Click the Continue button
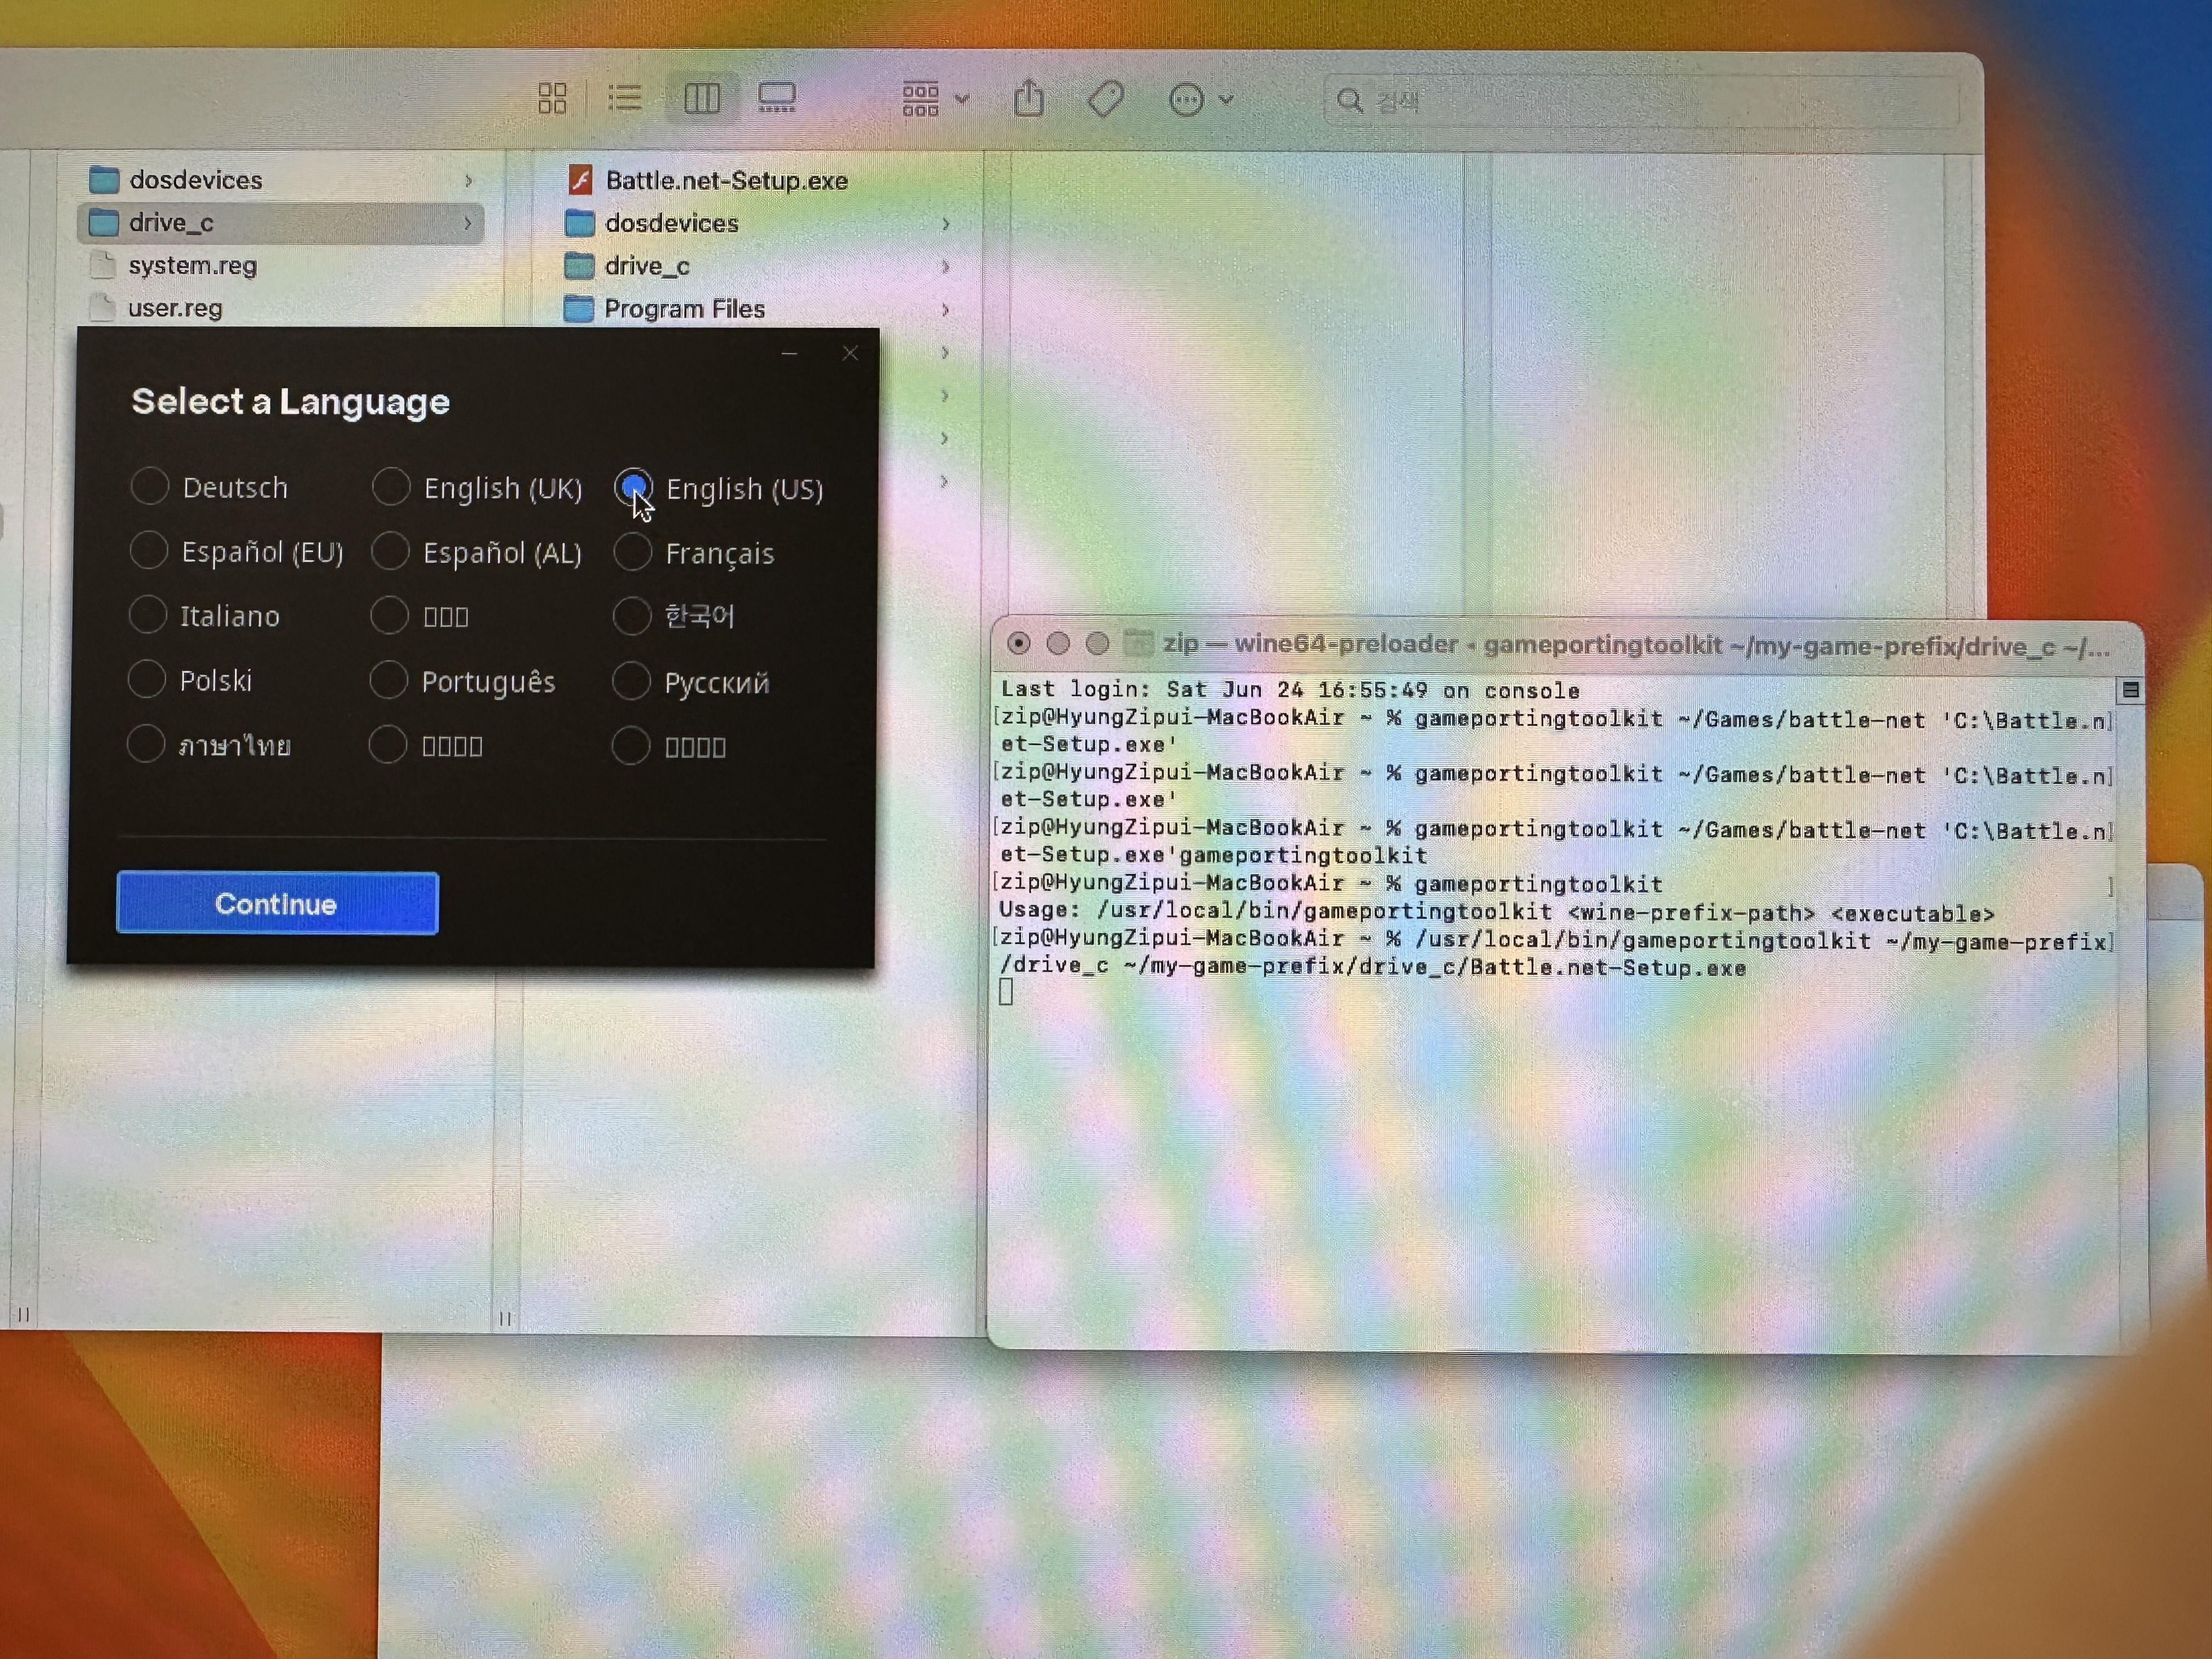Viewport: 2212px width, 1659px height. pos(277,903)
